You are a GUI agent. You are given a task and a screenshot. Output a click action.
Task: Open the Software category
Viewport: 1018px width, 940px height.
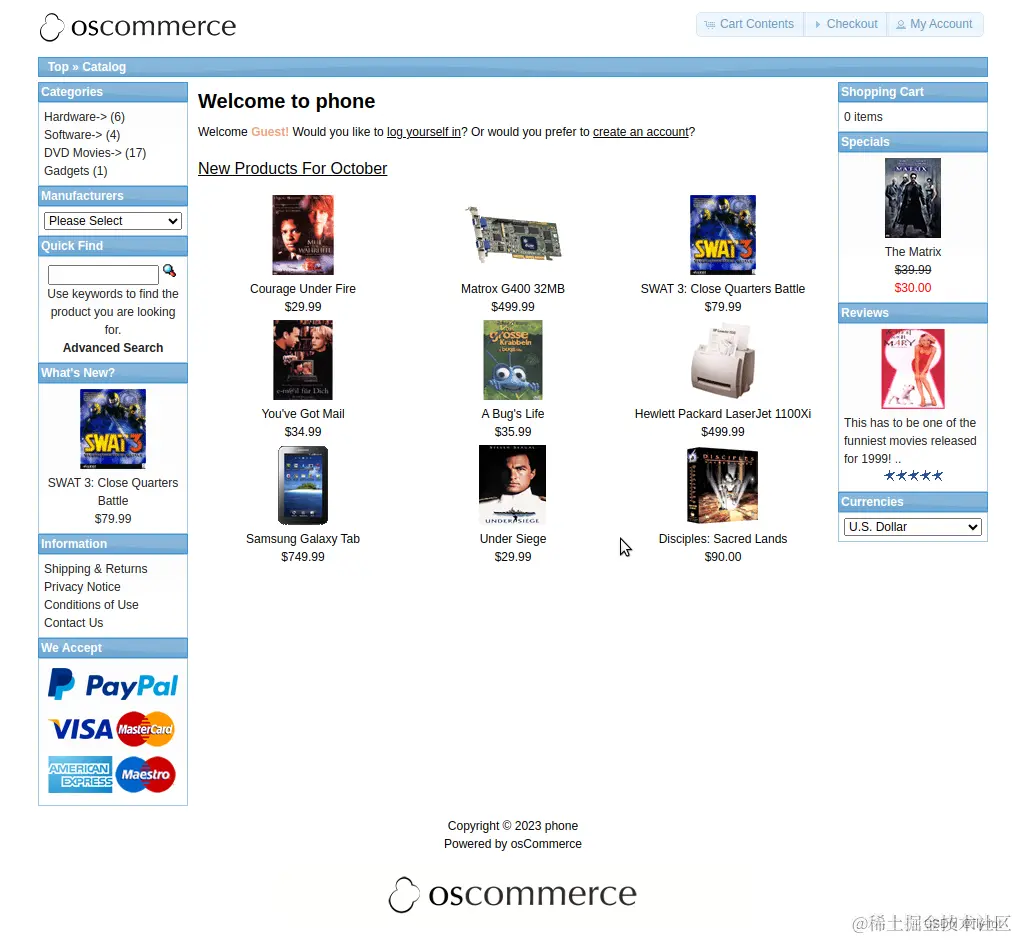point(73,135)
